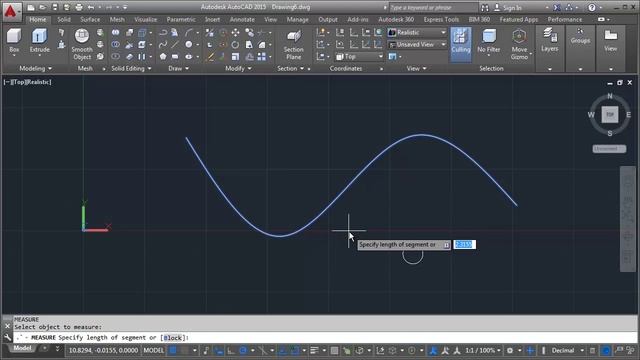The image size is (640, 360).
Task: Select the Move Gizmo tool
Action: pyautogui.click(x=519, y=45)
